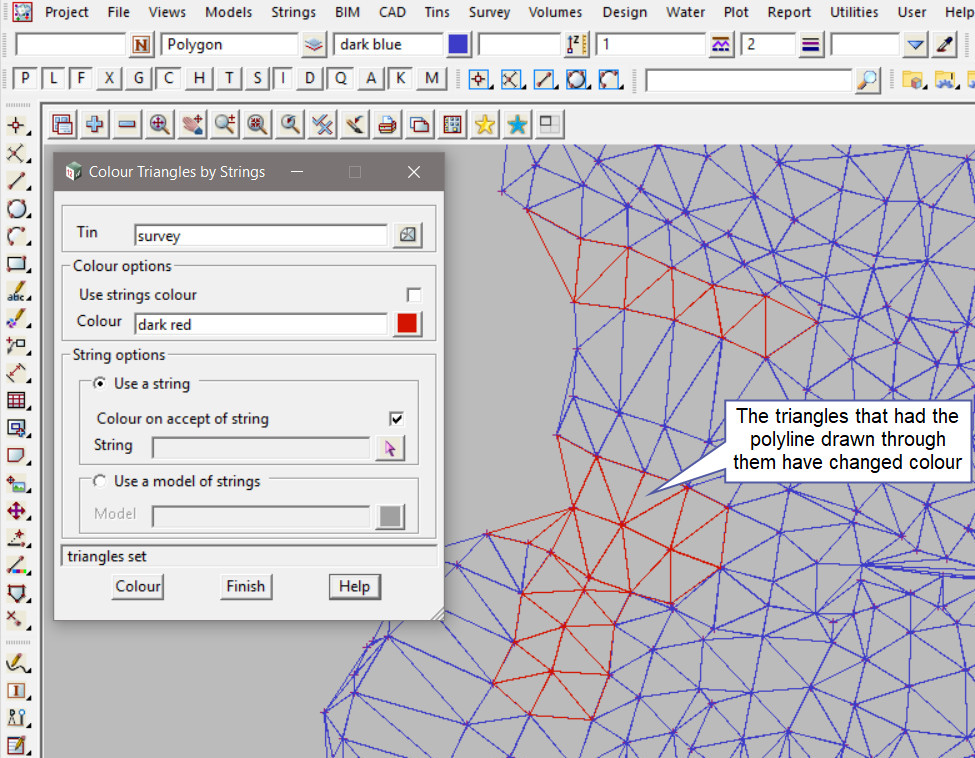Image resolution: width=975 pixels, height=758 pixels.
Task: Click the Finish button
Action: [245, 586]
